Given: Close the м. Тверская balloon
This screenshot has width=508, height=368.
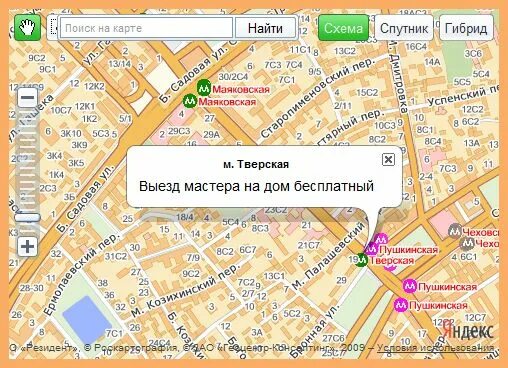Looking at the screenshot, I should pyautogui.click(x=388, y=159).
